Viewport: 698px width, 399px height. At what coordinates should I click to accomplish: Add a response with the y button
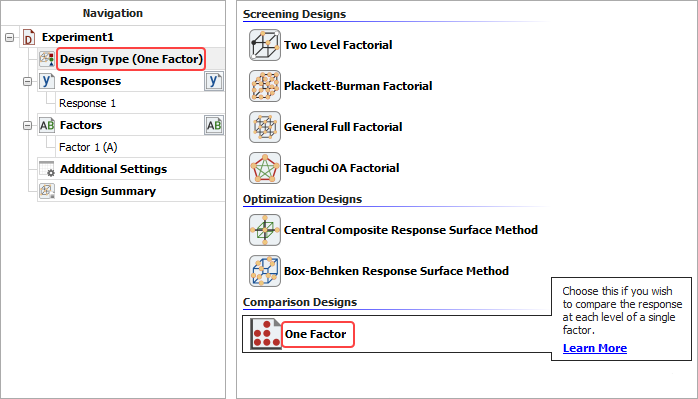(214, 81)
